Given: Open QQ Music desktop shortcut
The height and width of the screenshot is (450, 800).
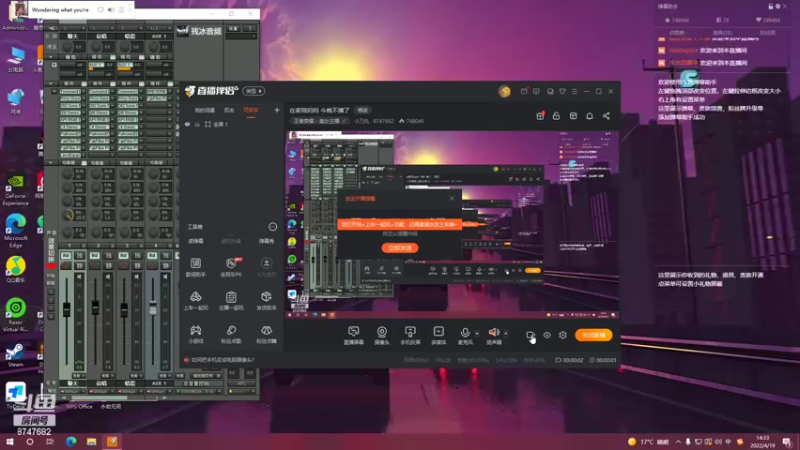Looking at the screenshot, I should tap(16, 269).
